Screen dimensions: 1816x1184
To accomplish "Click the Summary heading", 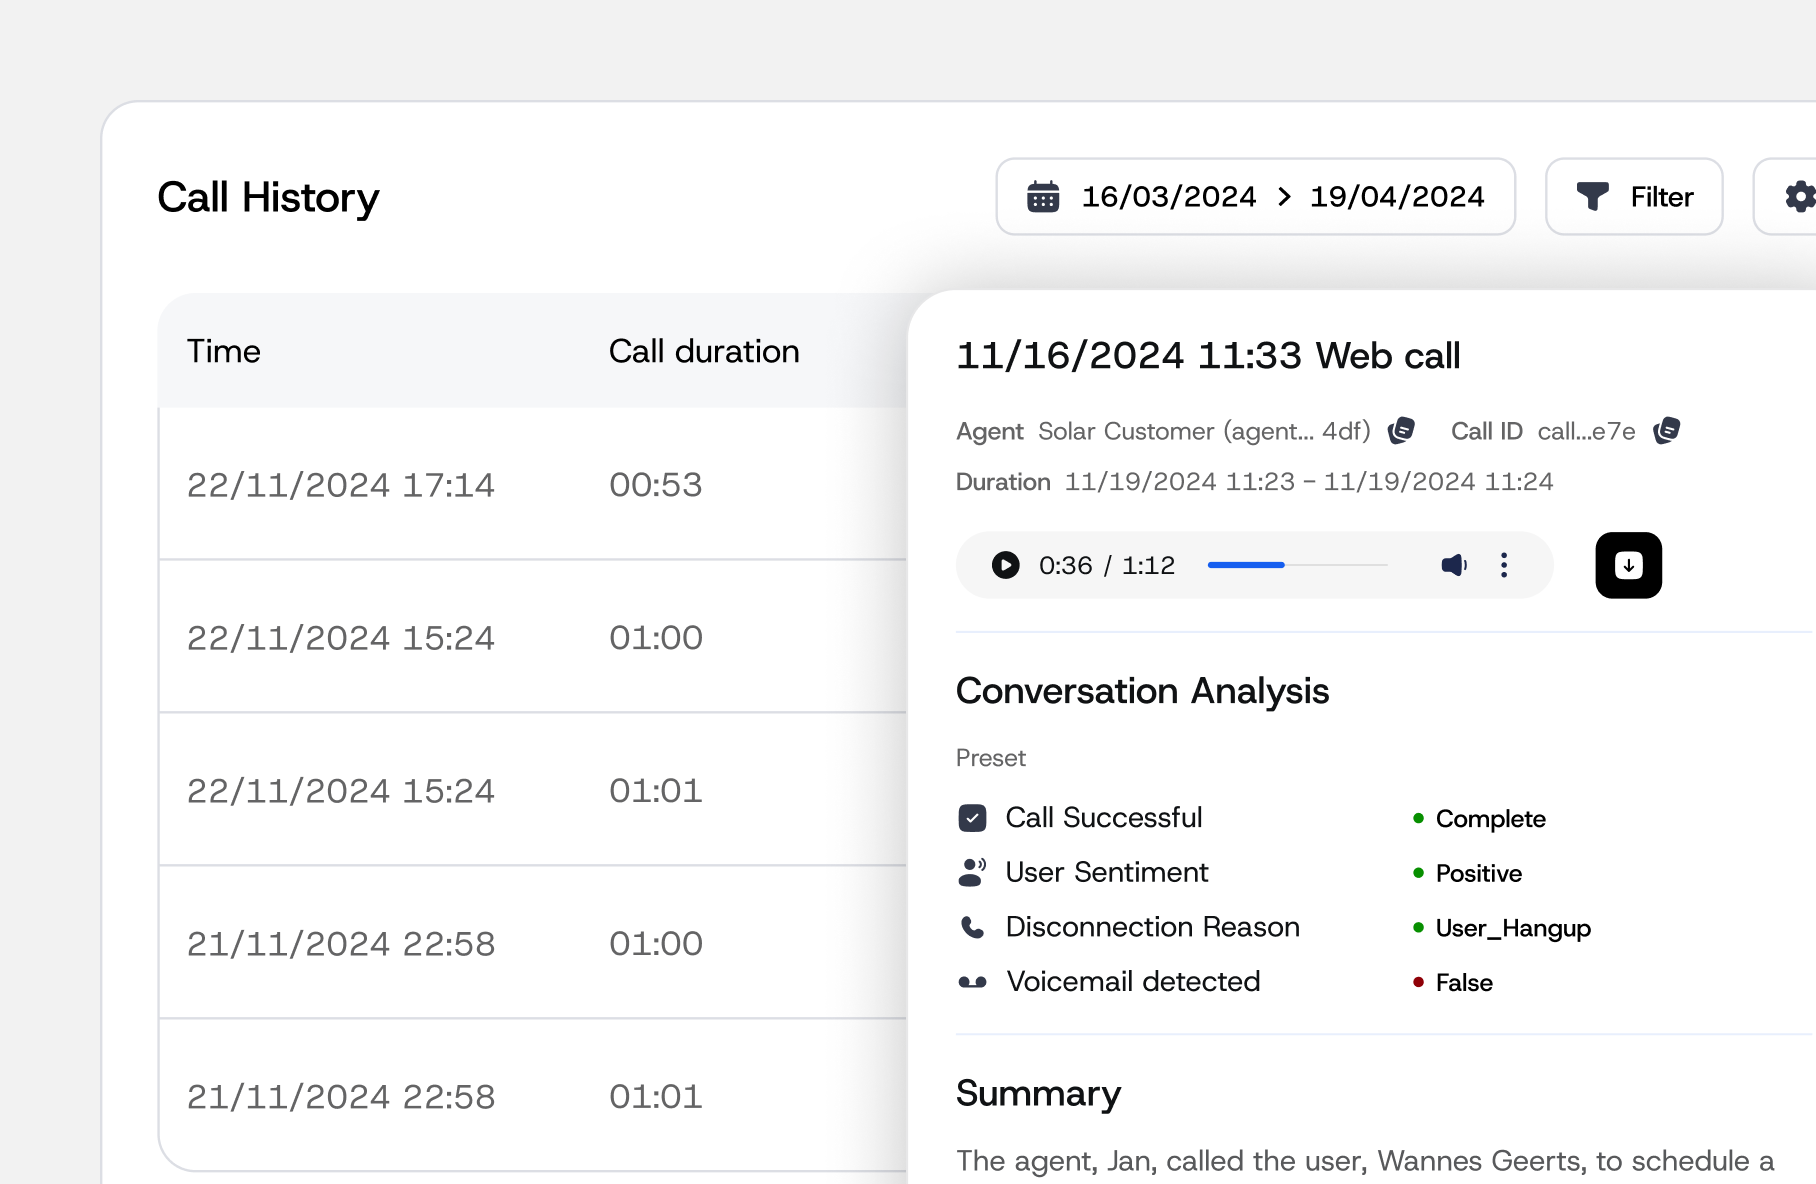I will (x=1038, y=1093).
